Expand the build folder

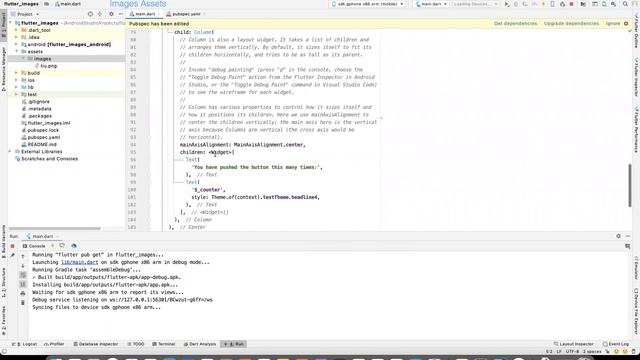pos(16,73)
